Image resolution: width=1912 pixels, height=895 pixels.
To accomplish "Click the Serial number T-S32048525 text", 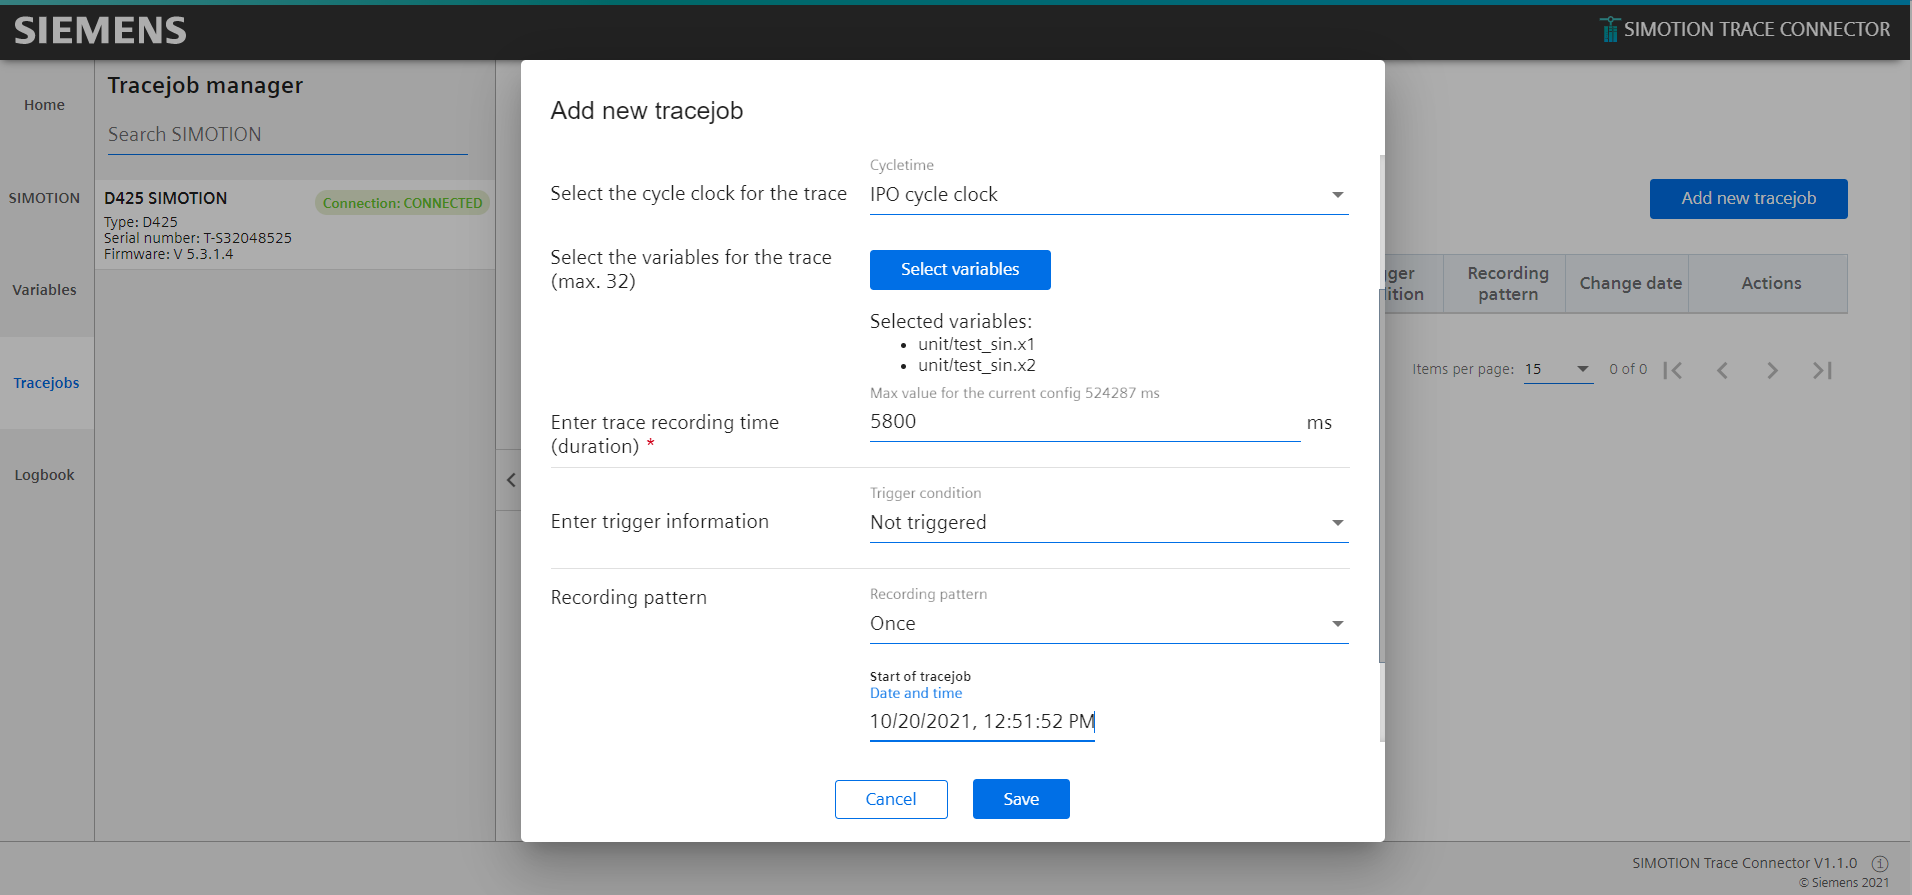I will 198,238.
